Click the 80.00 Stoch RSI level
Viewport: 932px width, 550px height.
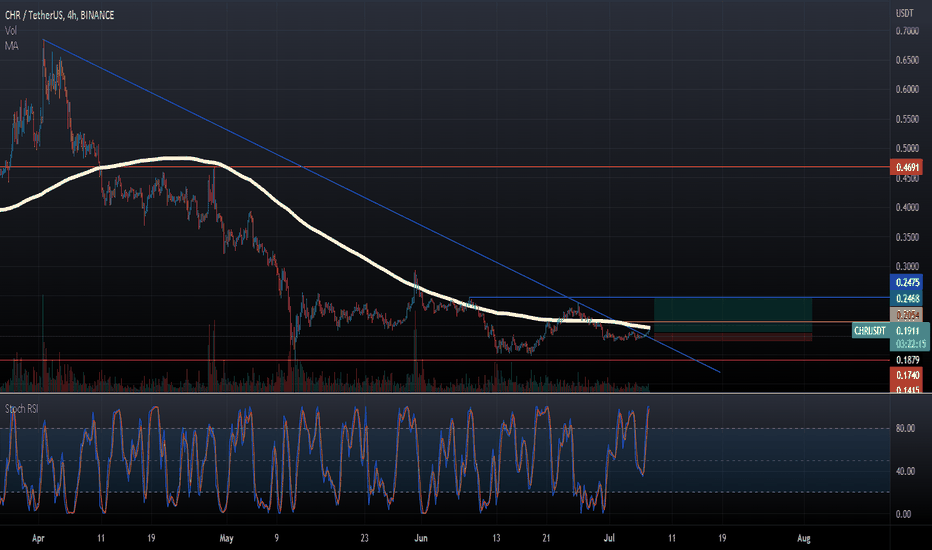click(905, 428)
